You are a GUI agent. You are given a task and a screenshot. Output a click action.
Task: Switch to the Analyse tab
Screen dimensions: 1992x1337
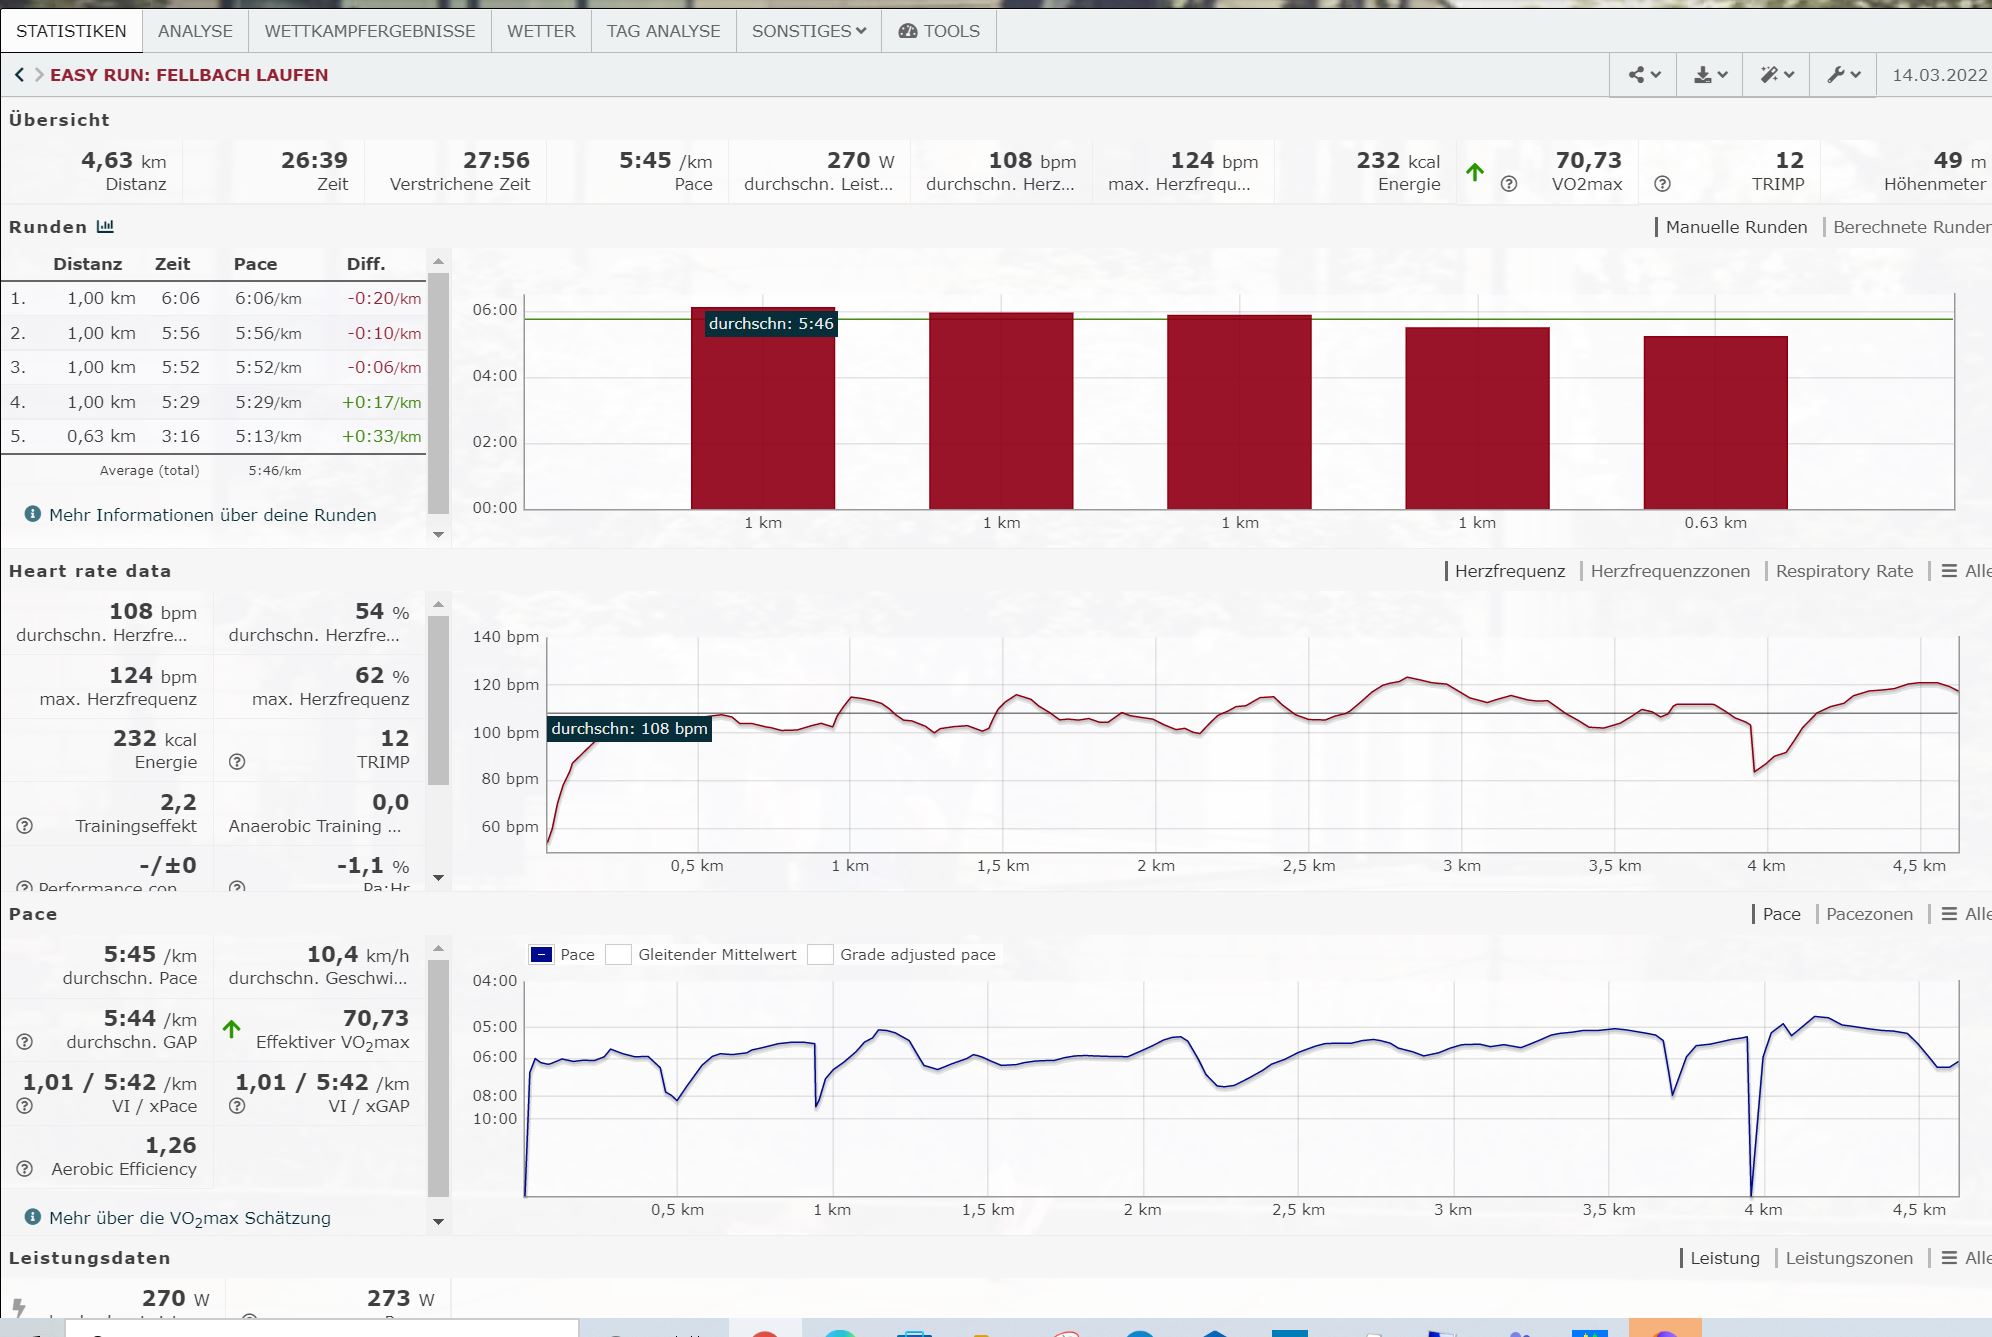(x=195, y=31)
